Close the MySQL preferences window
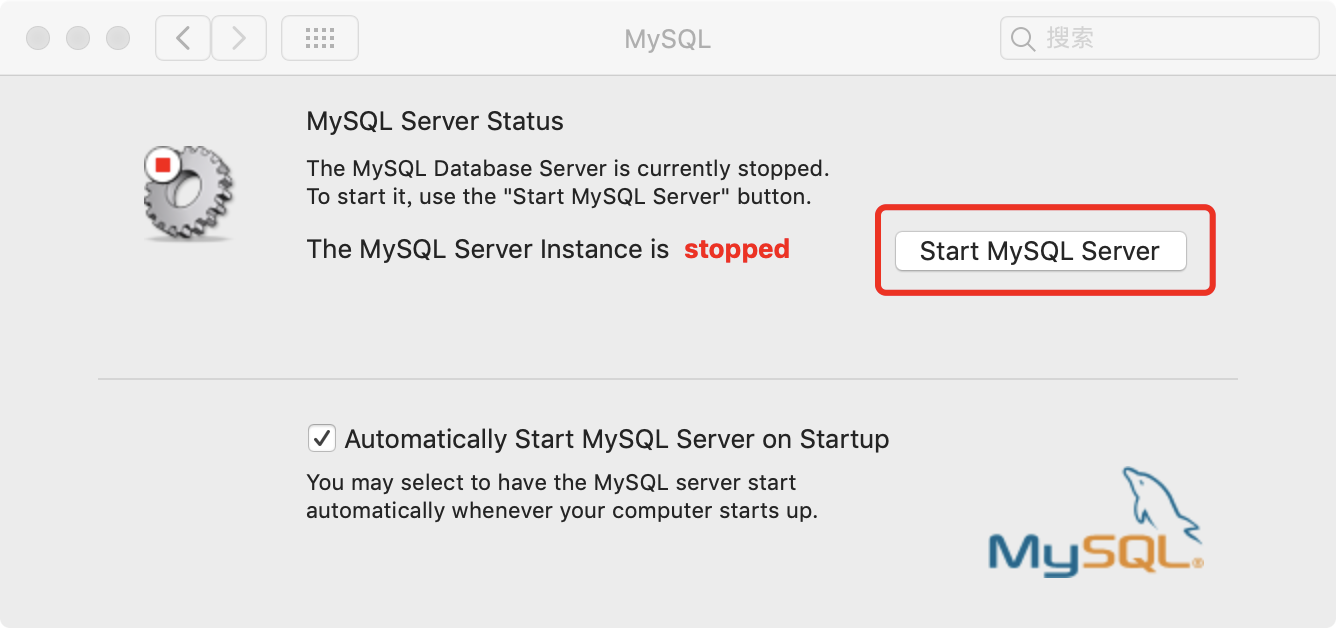This screenshot has height=628, width=1336. point(38,39)
